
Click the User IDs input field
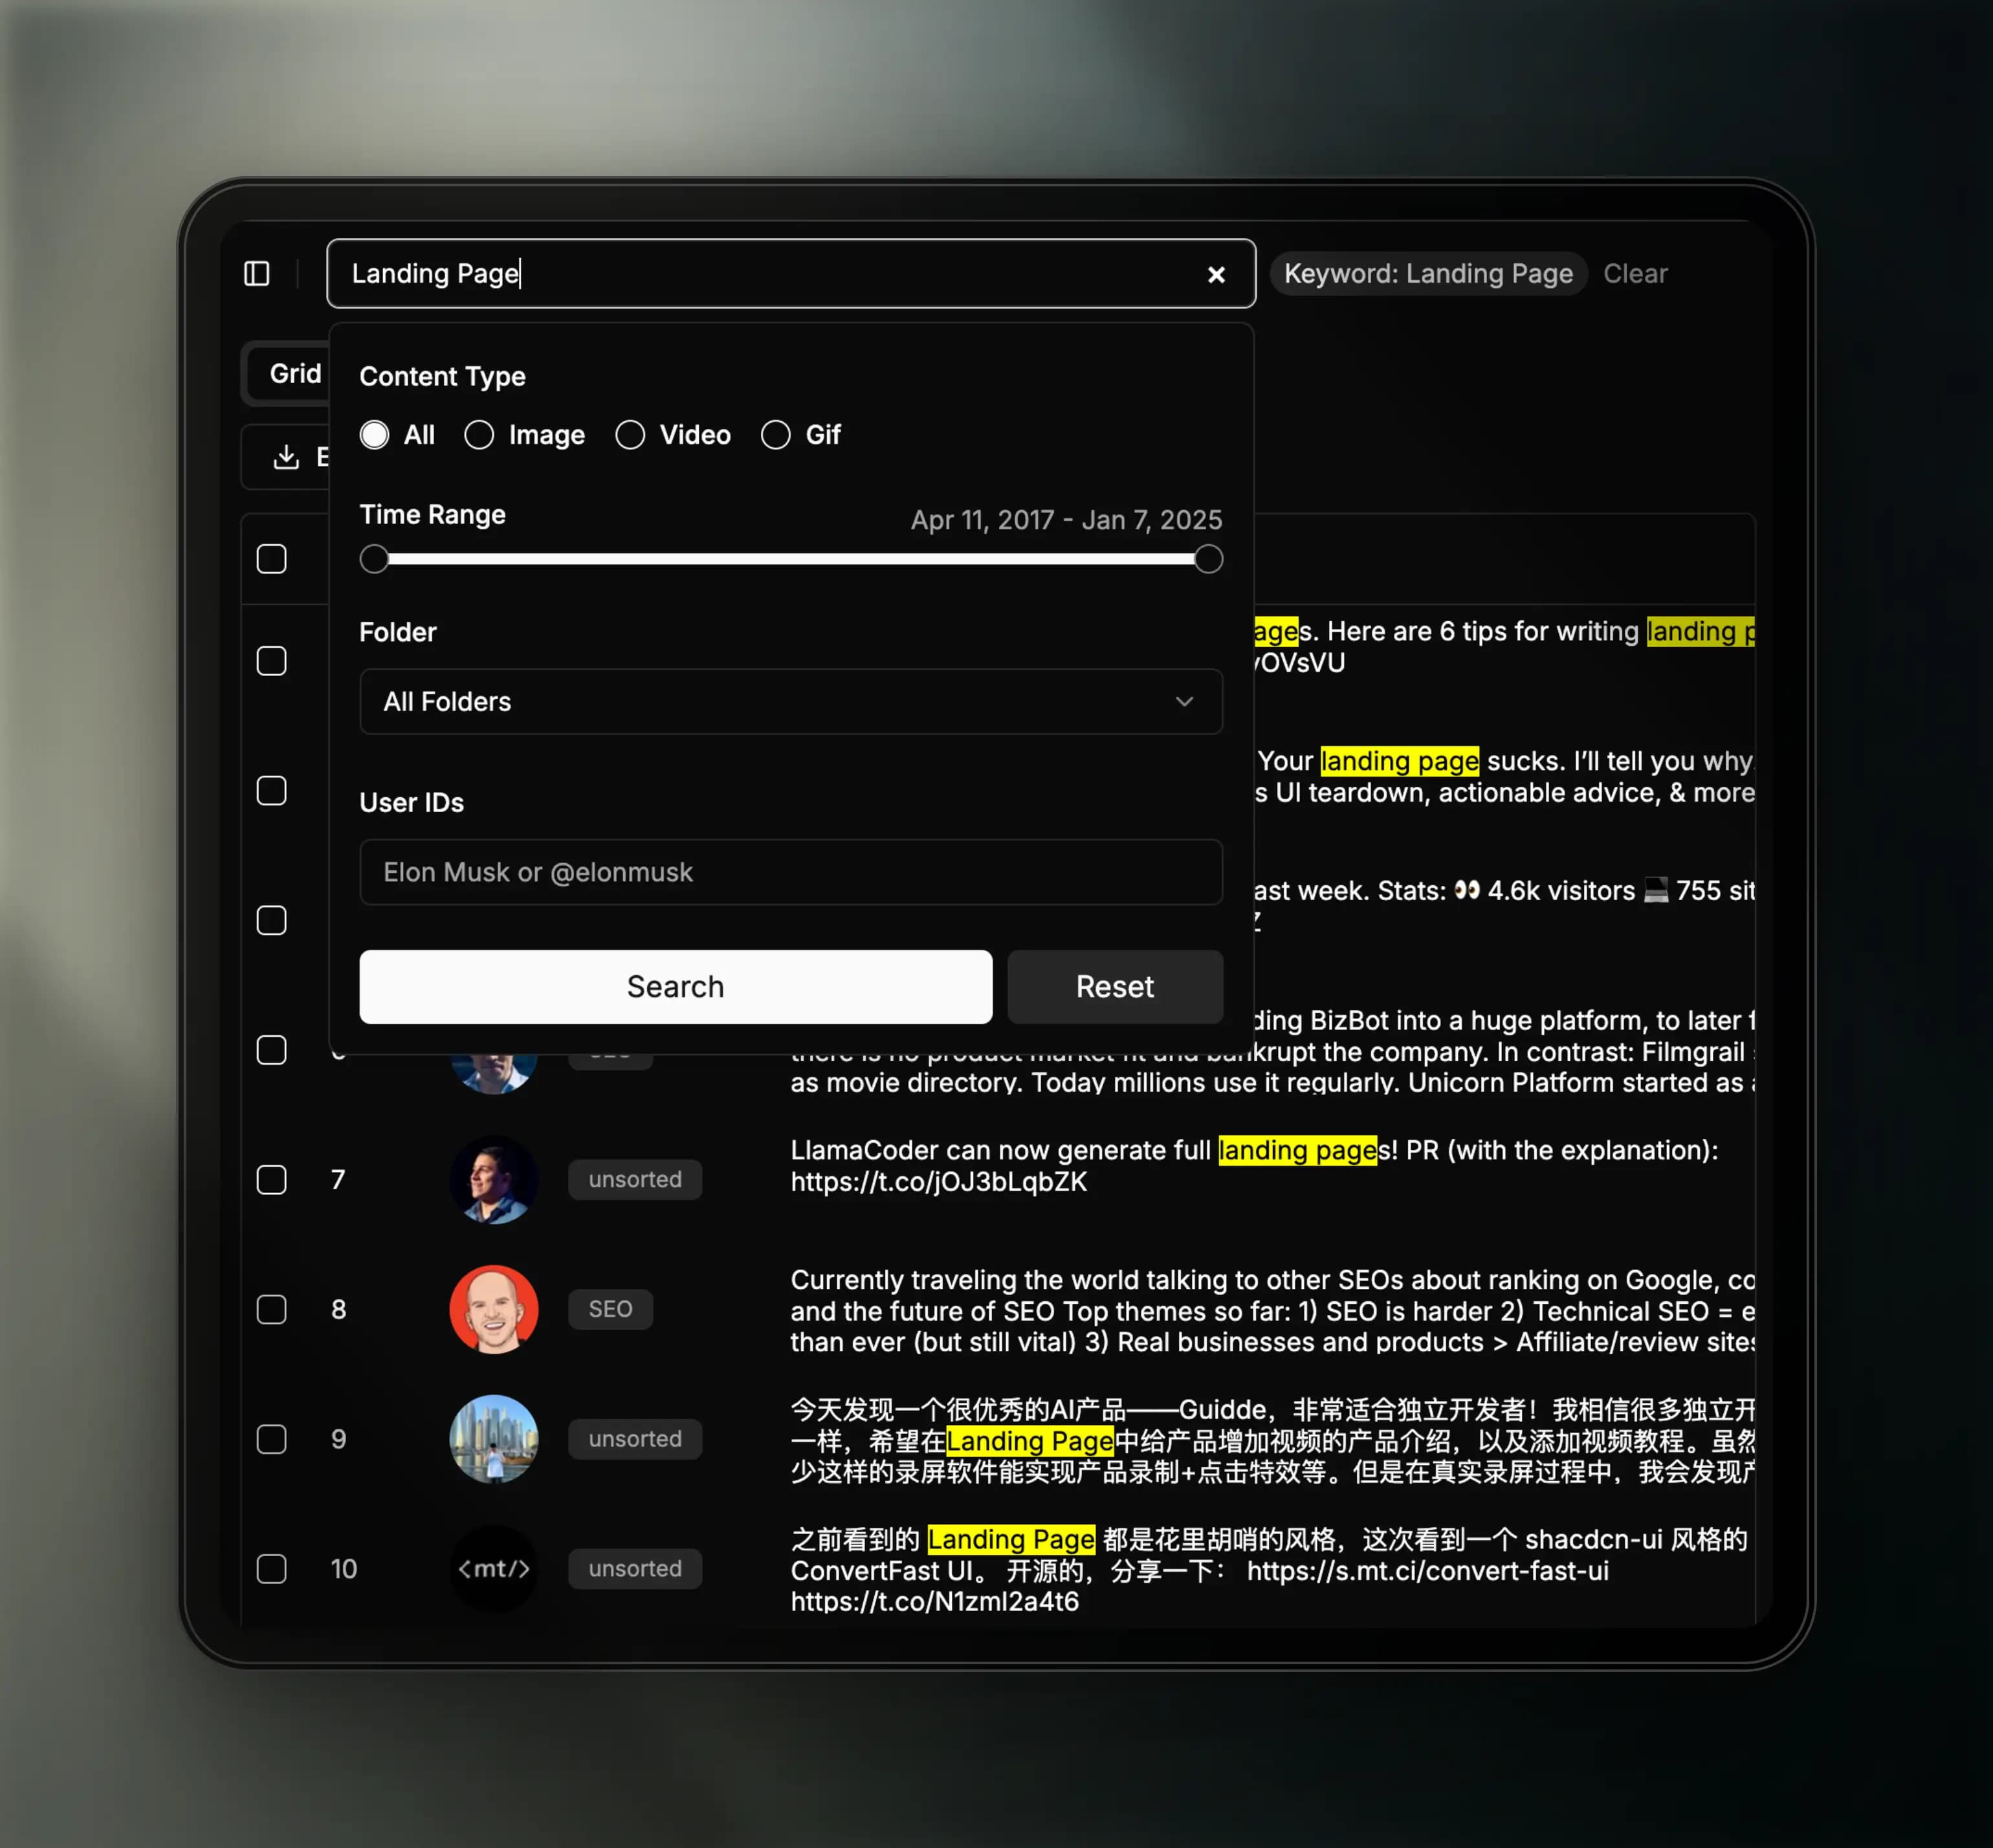click(791, 872)
